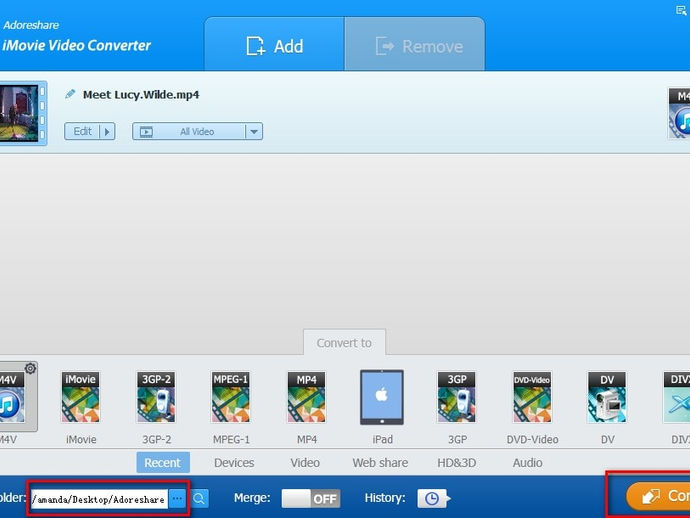Select the DVD-Video output format icon
690x518 pixels.
pos(532,397)
